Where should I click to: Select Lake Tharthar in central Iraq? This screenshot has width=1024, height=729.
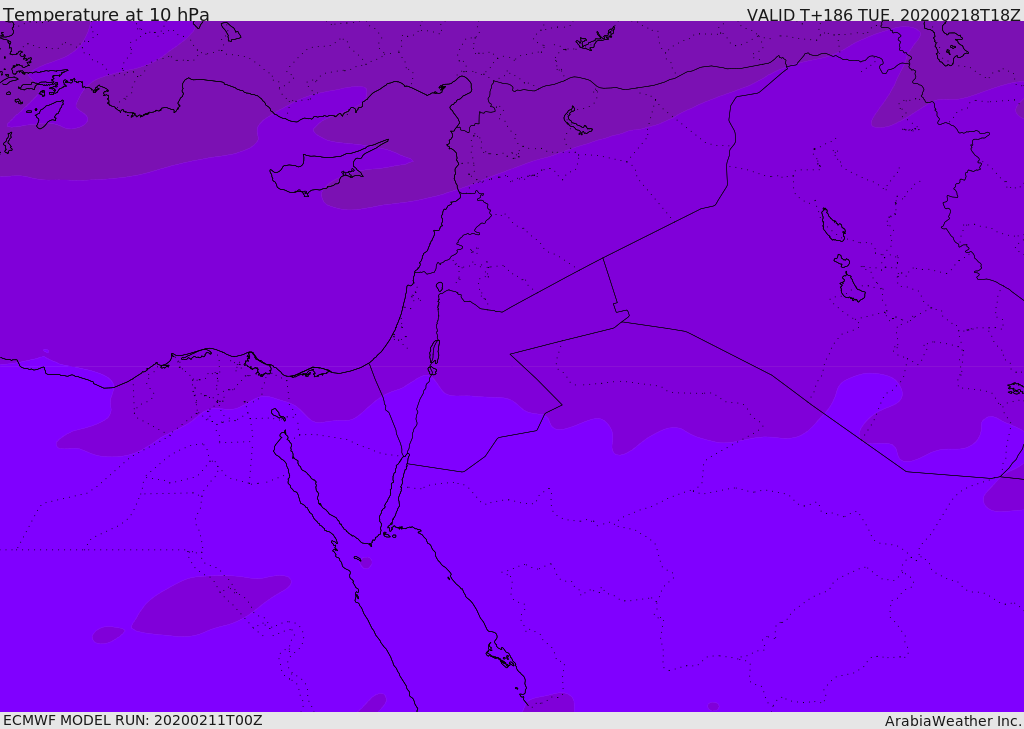click(832, 225)
